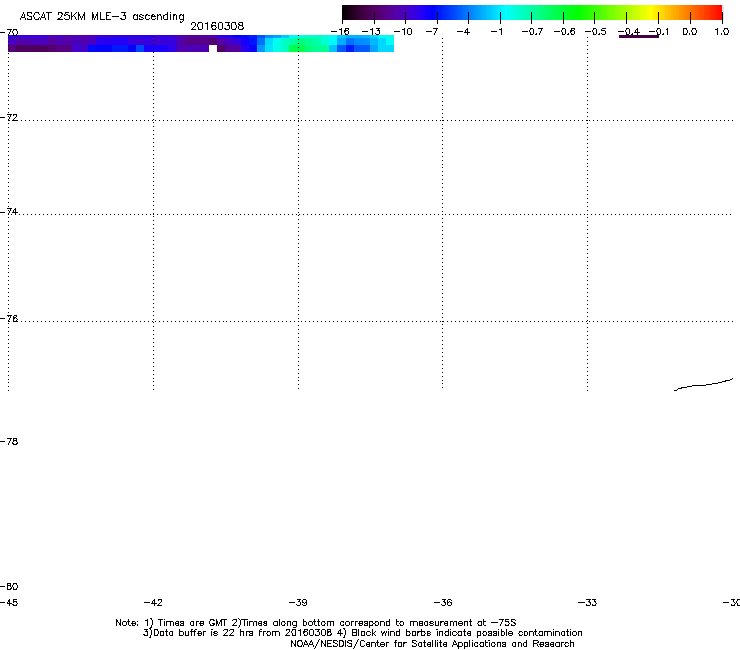Select the -39 longitude label
Viewport: 740px width, 650px height.
298,602
